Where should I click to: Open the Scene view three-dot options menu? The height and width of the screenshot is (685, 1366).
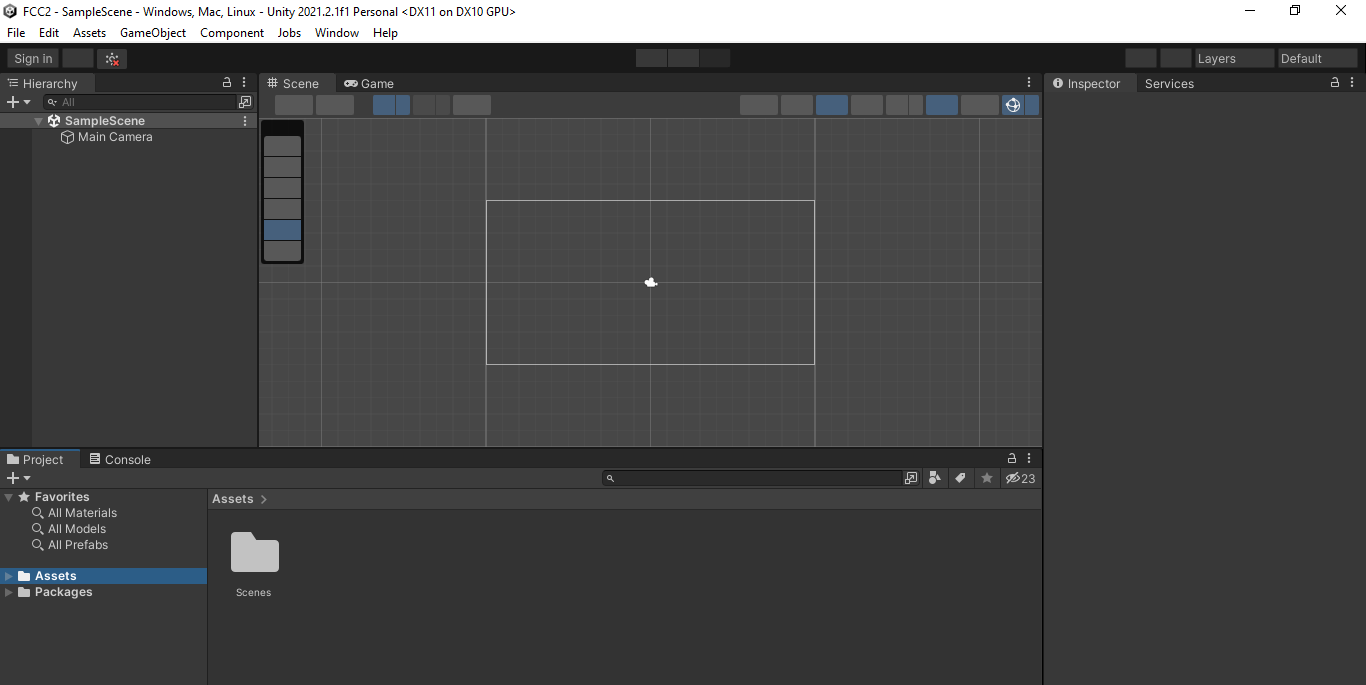point(1029,83)
